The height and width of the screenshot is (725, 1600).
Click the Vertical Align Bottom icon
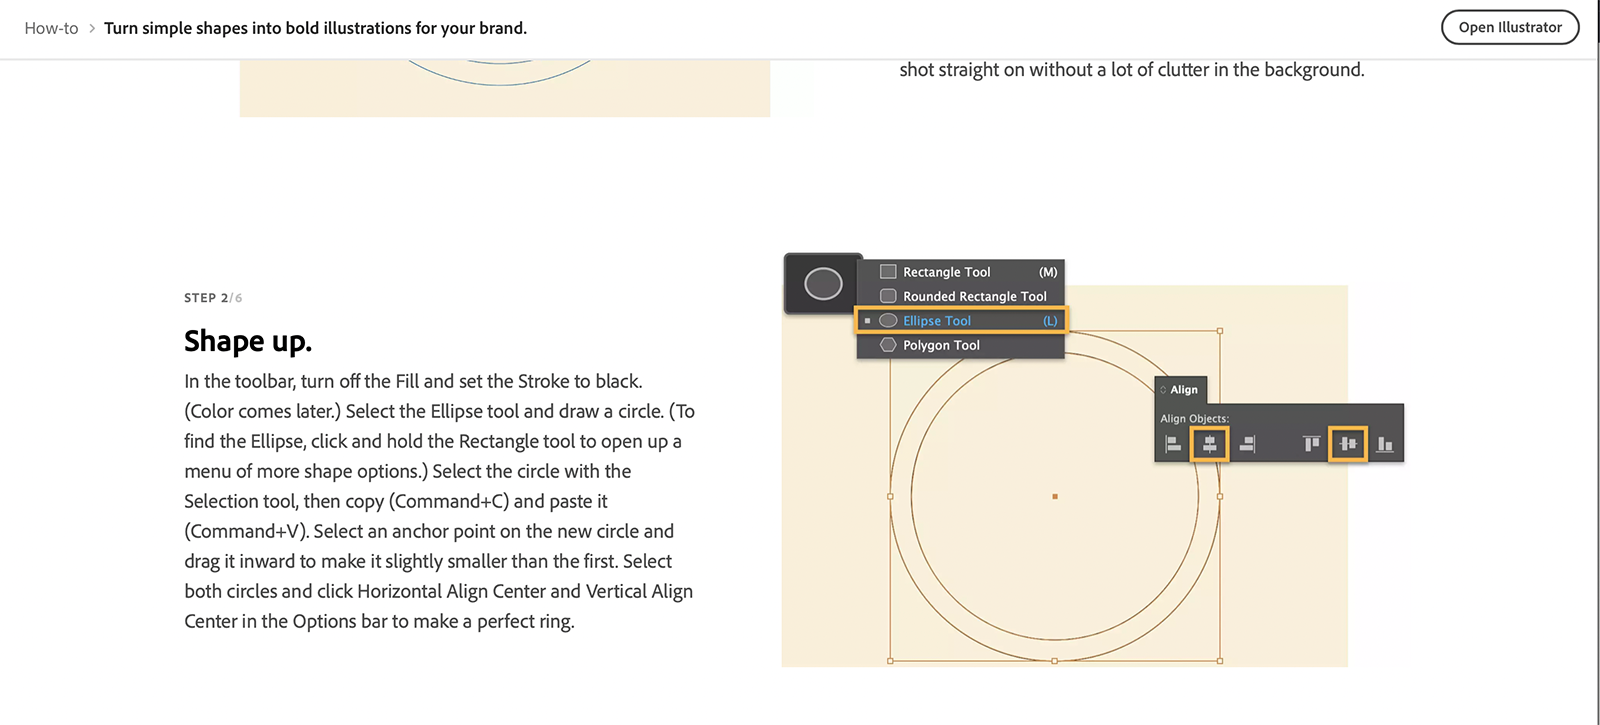click(x=1385, y=444)
